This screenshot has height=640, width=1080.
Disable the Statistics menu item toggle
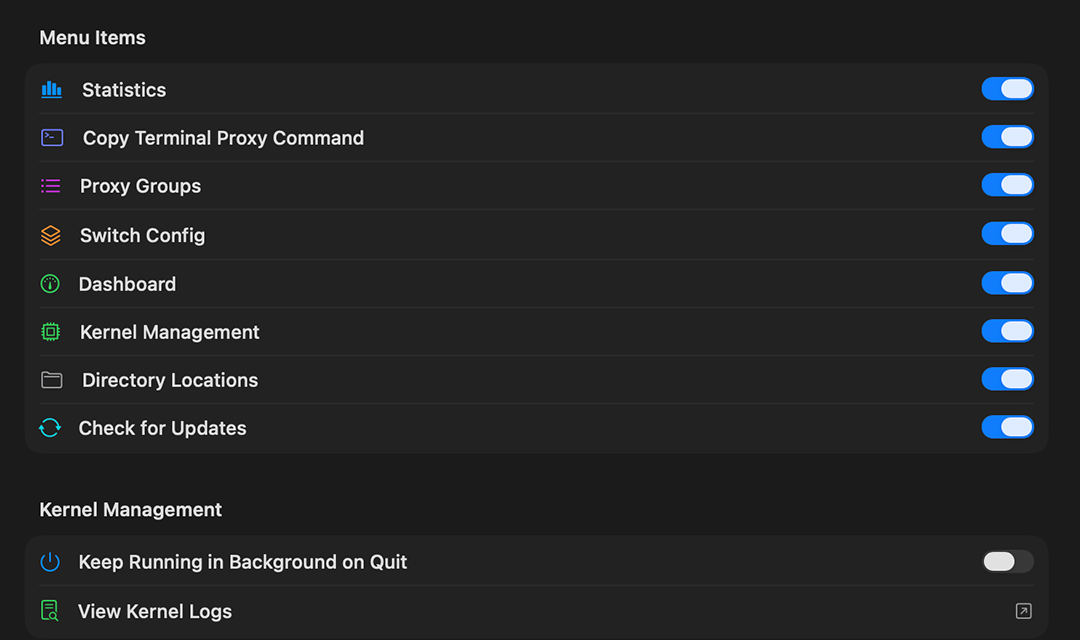(1007, 89)
